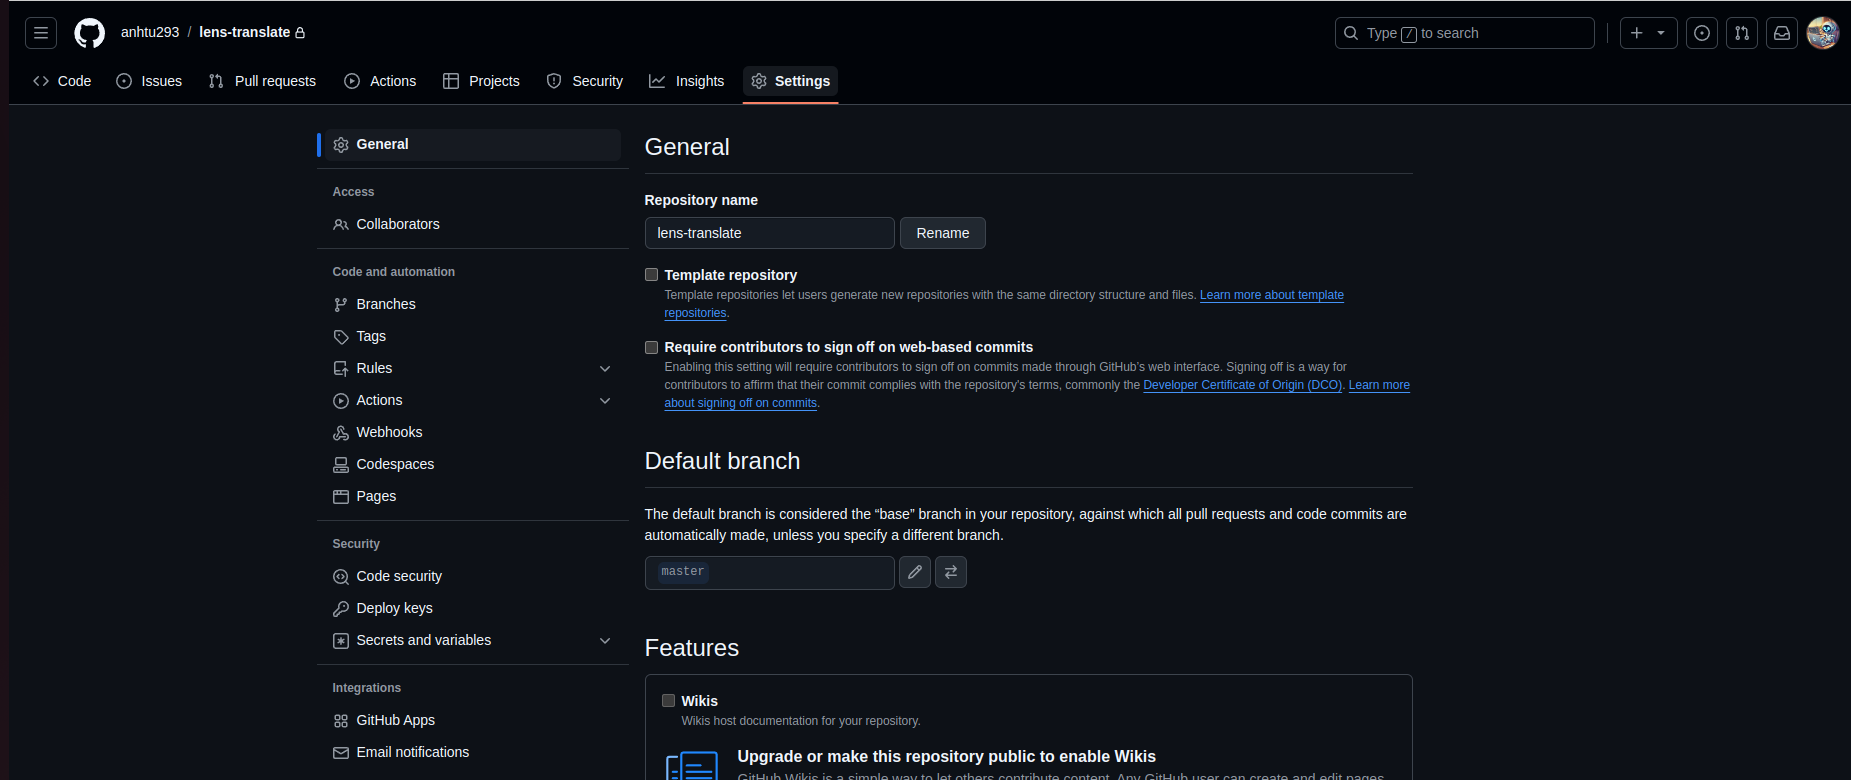Screen dimensions: 1851x780
Task: Click the gear icon beside General
Action: (x=341, y=145)
